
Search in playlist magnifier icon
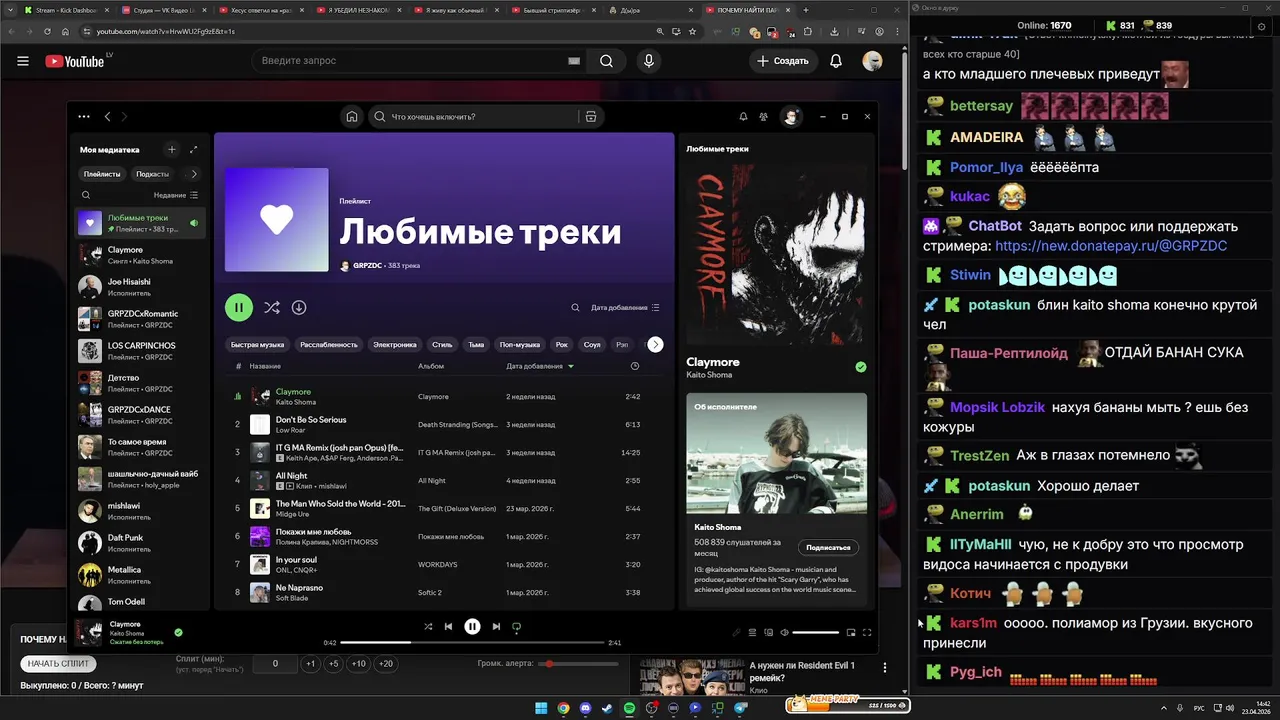[575, 308]
